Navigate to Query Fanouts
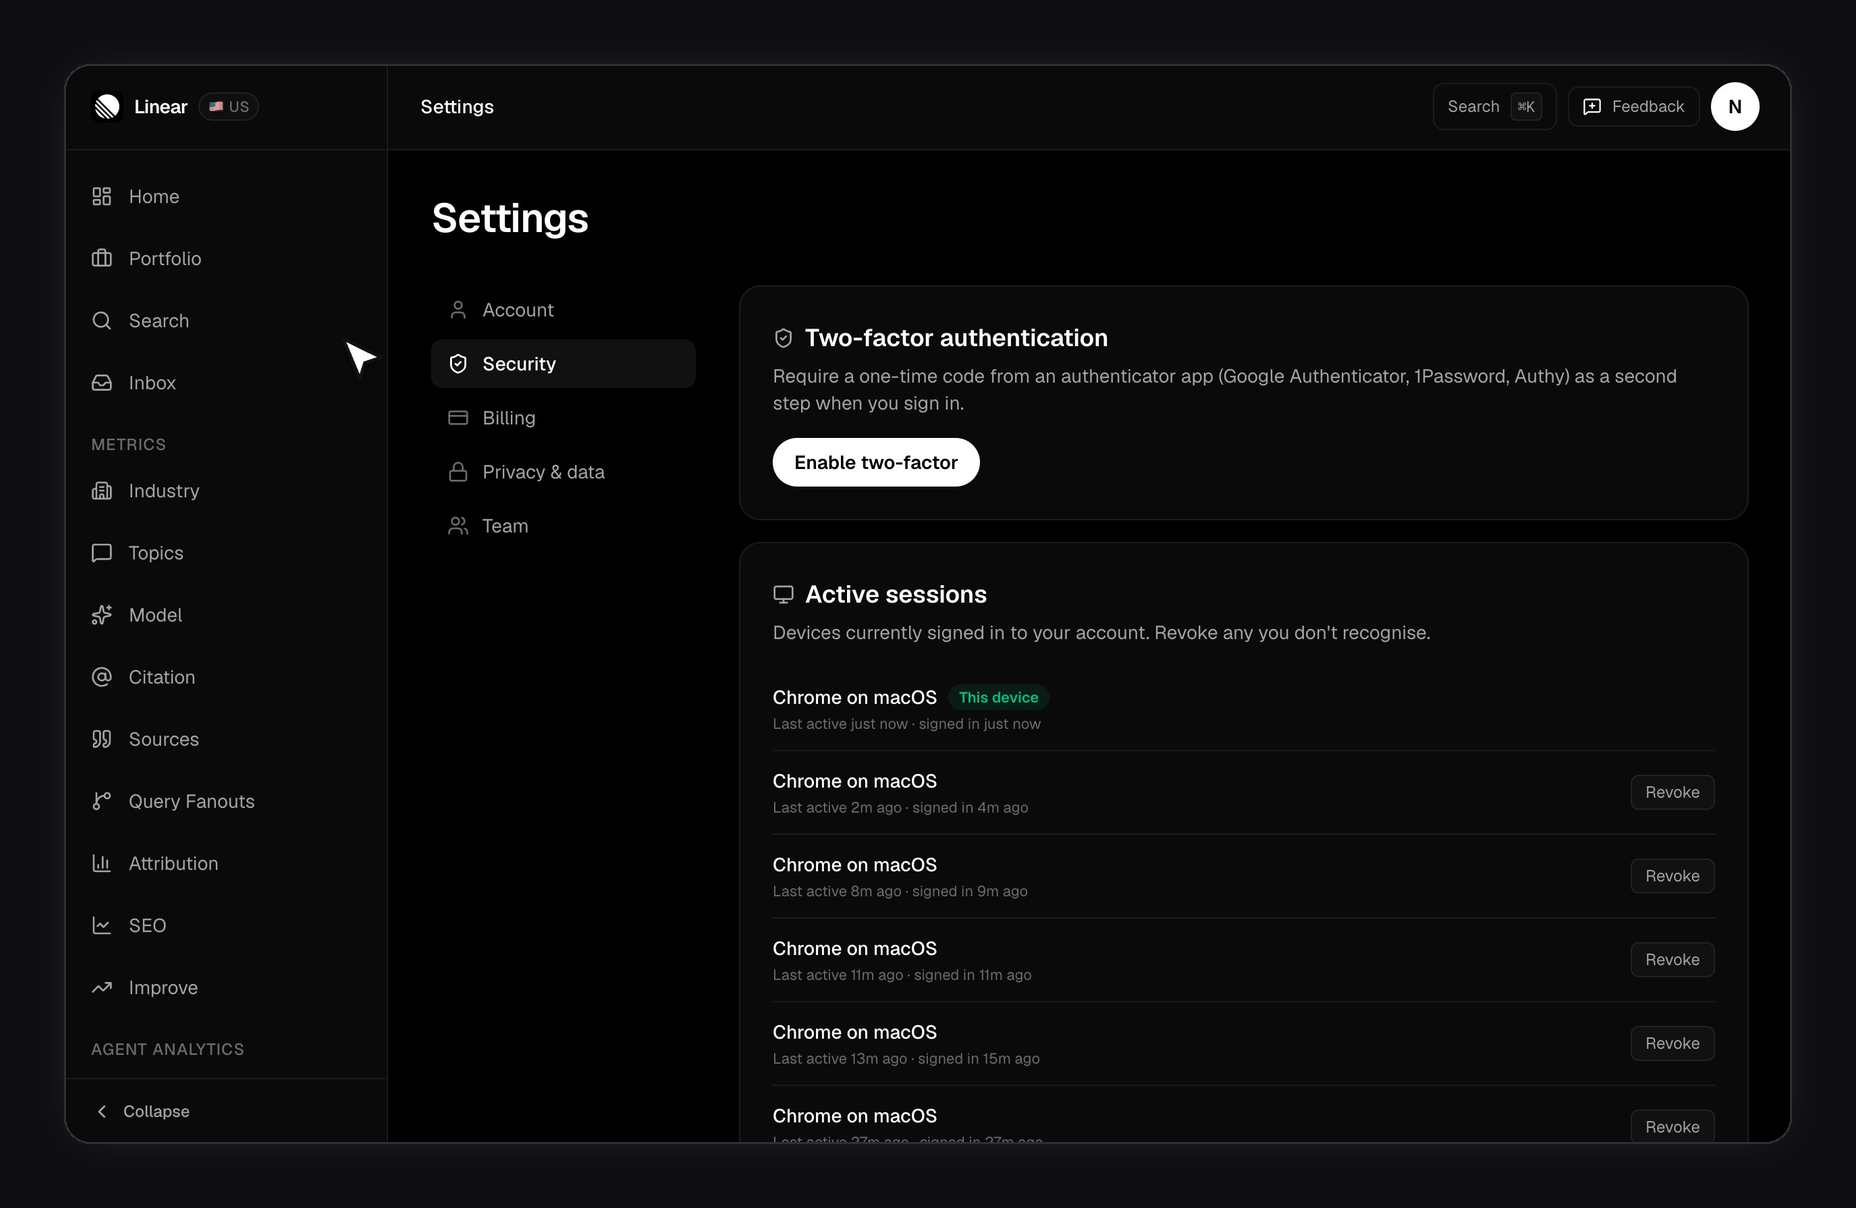Screen dimensions: 1856x1208 coord(226,801)
